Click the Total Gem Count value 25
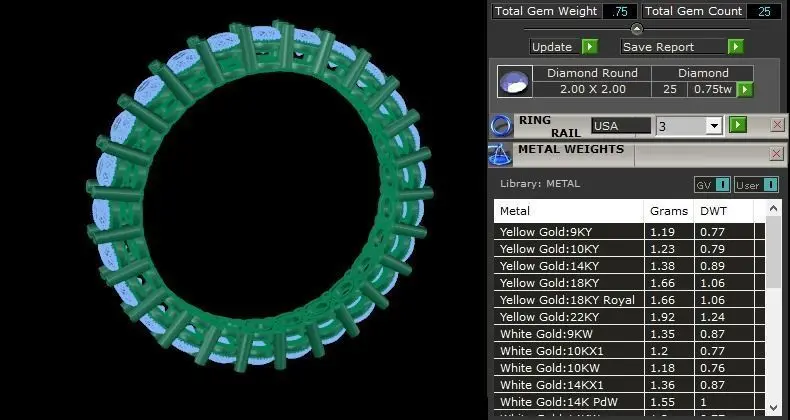The width and height of the screenshot is (790, 420). pyautogui.click(x=764, y=12)
